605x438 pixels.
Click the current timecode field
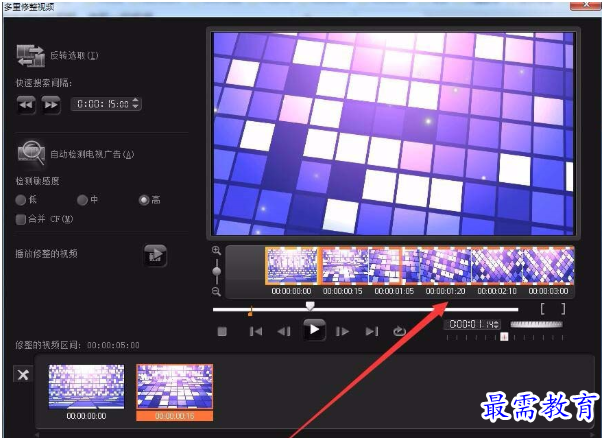(474, 324)
